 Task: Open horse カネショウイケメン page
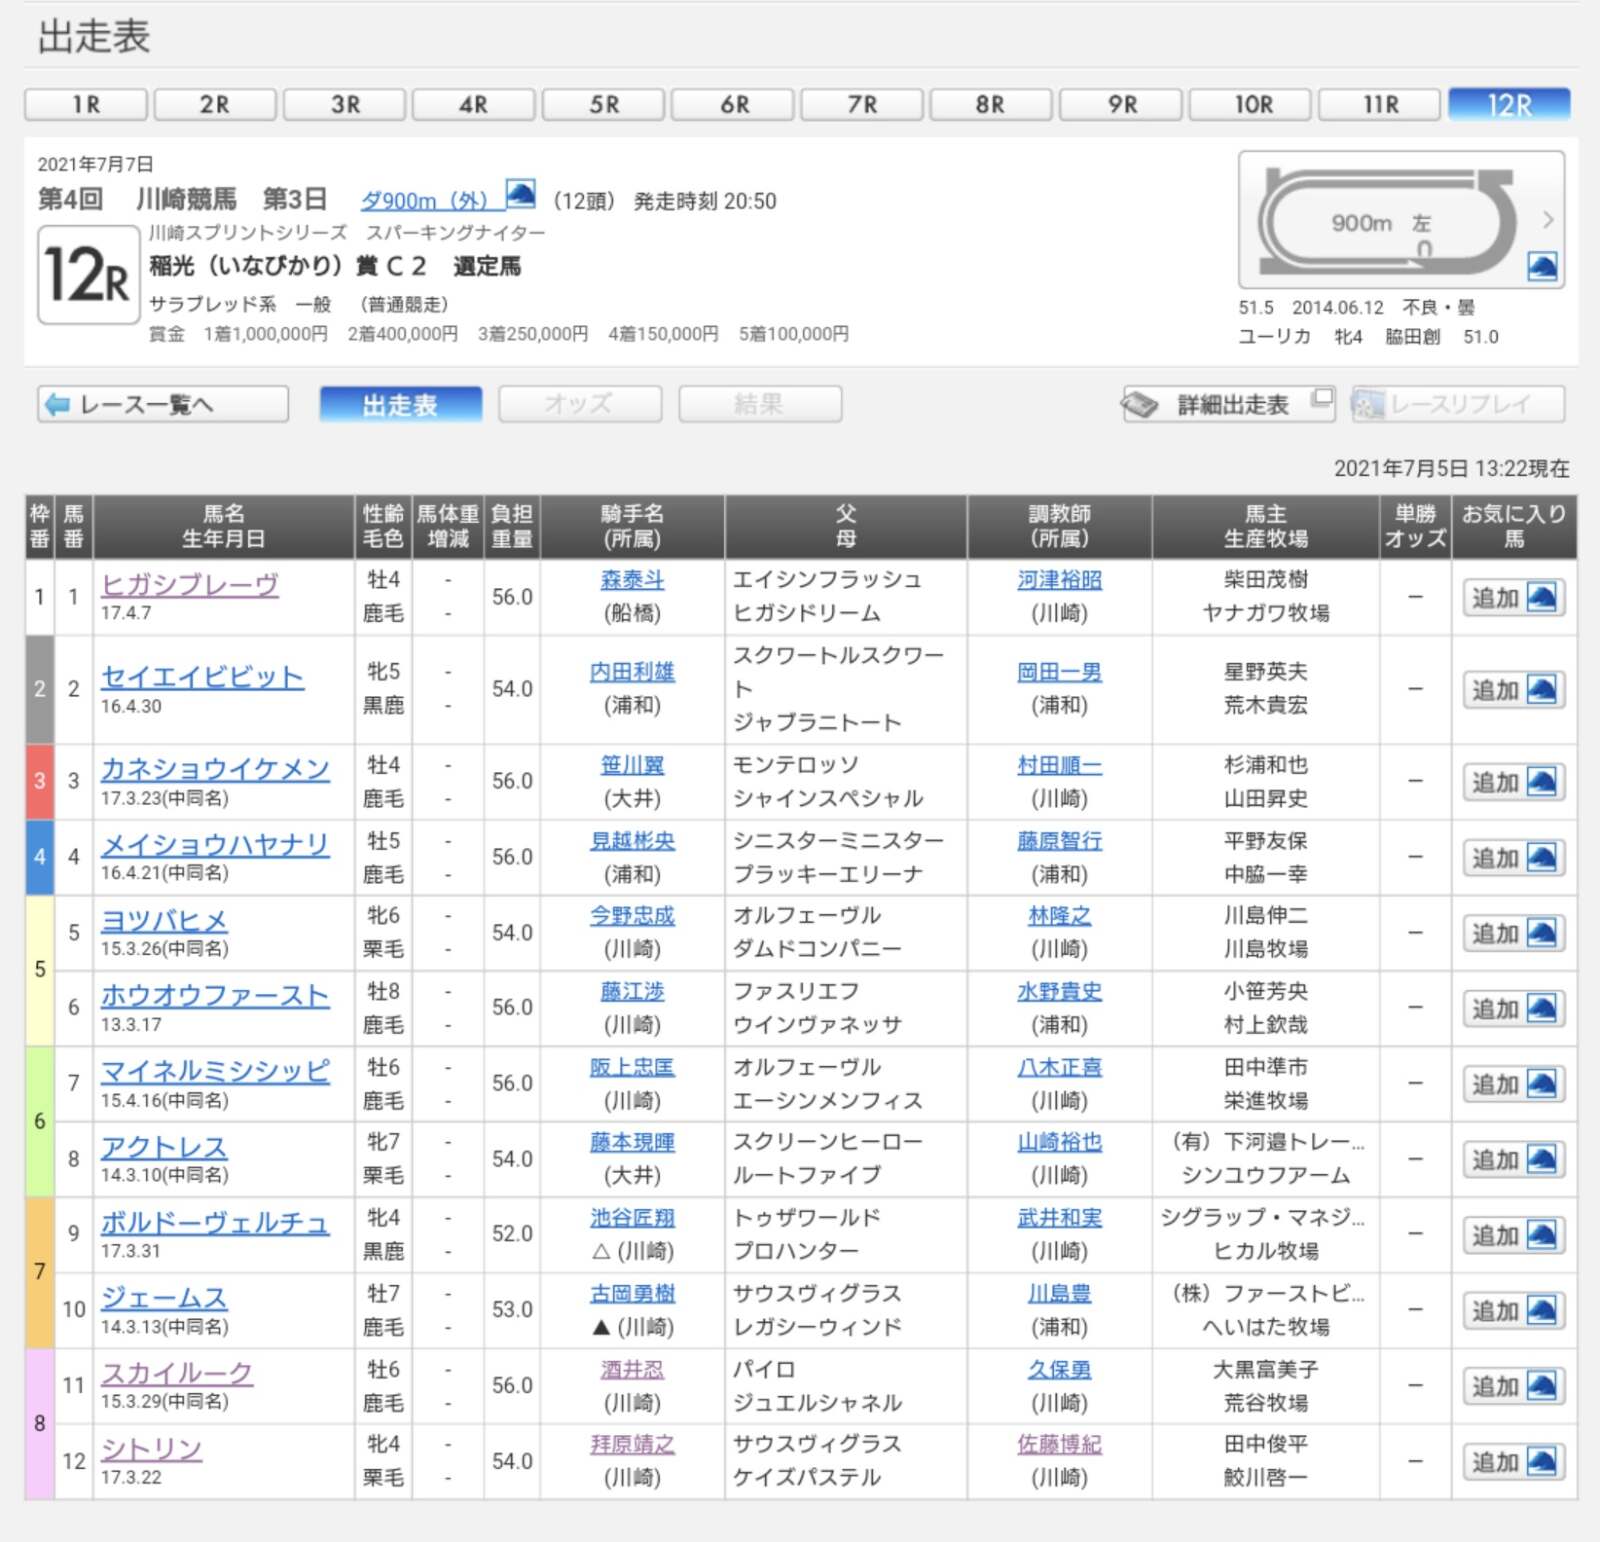[215, 769]
